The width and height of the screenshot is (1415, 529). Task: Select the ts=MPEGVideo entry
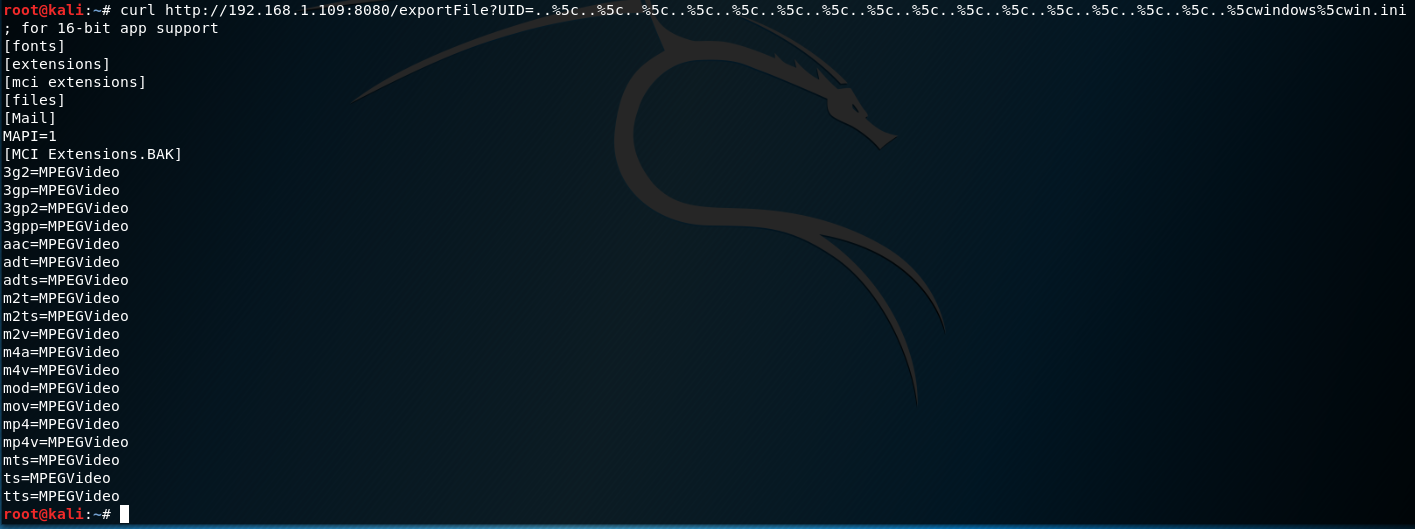tap(57, 478)
